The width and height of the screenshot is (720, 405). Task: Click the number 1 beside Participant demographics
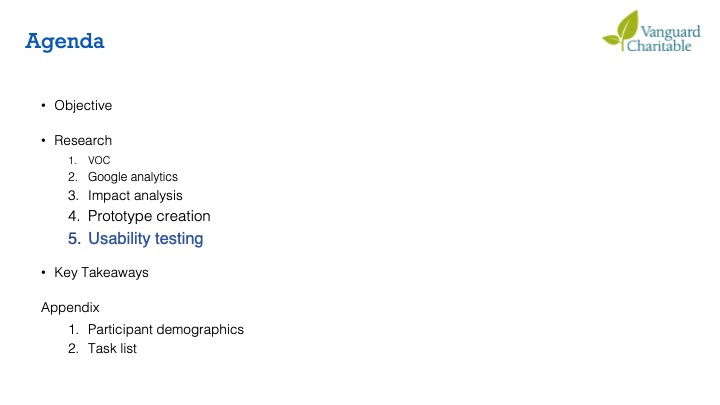coord(73,329)
